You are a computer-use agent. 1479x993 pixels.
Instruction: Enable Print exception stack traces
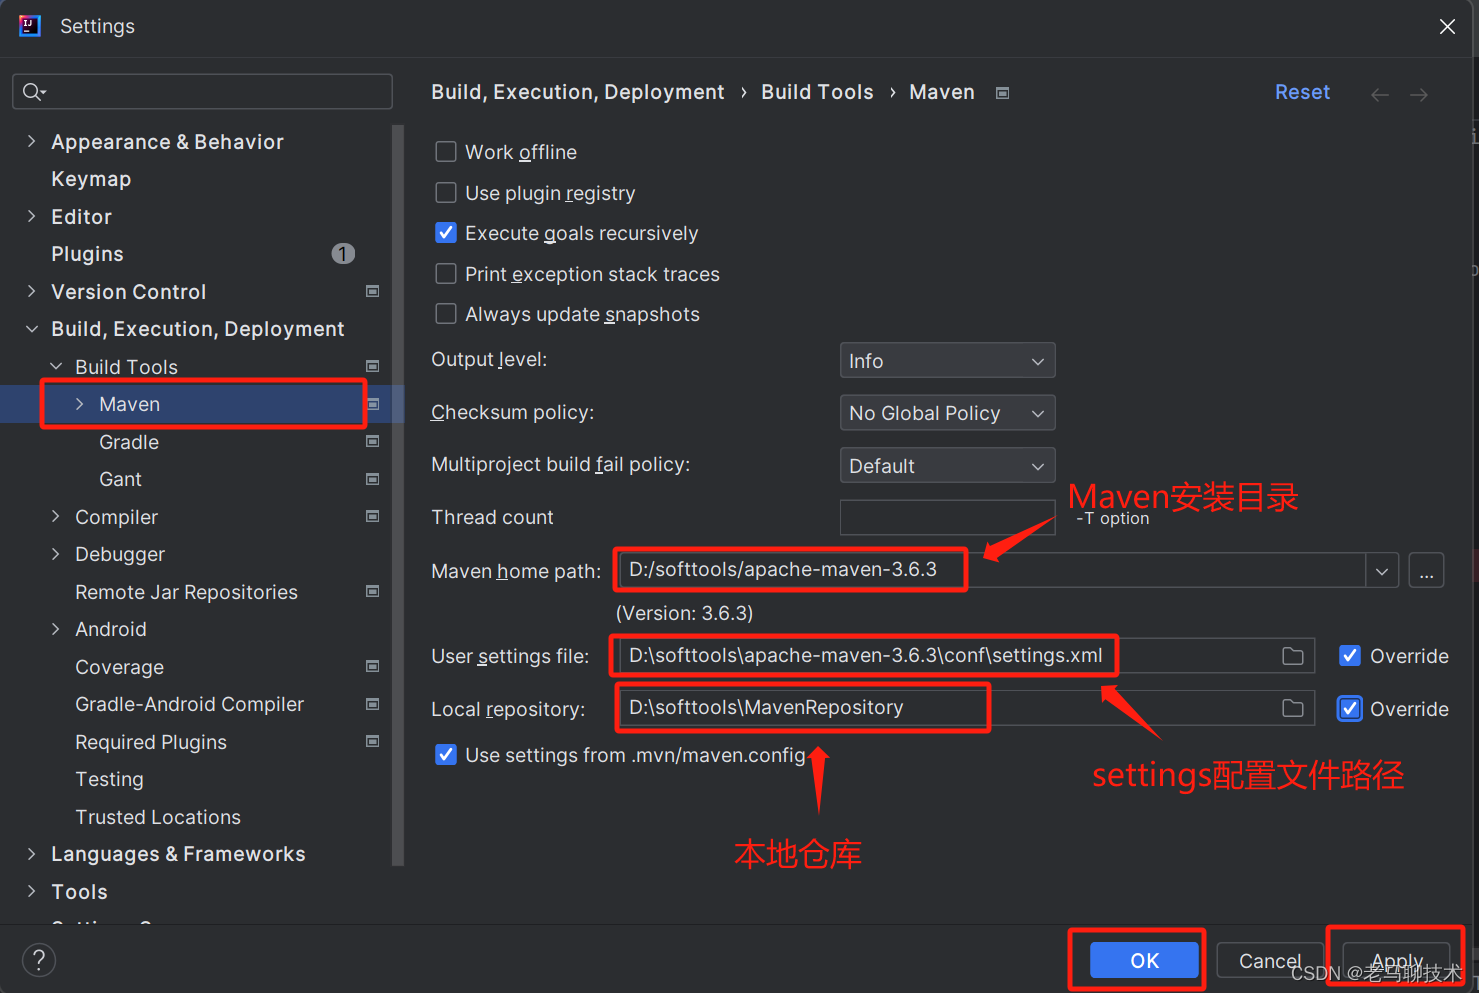tap(446, 273)
